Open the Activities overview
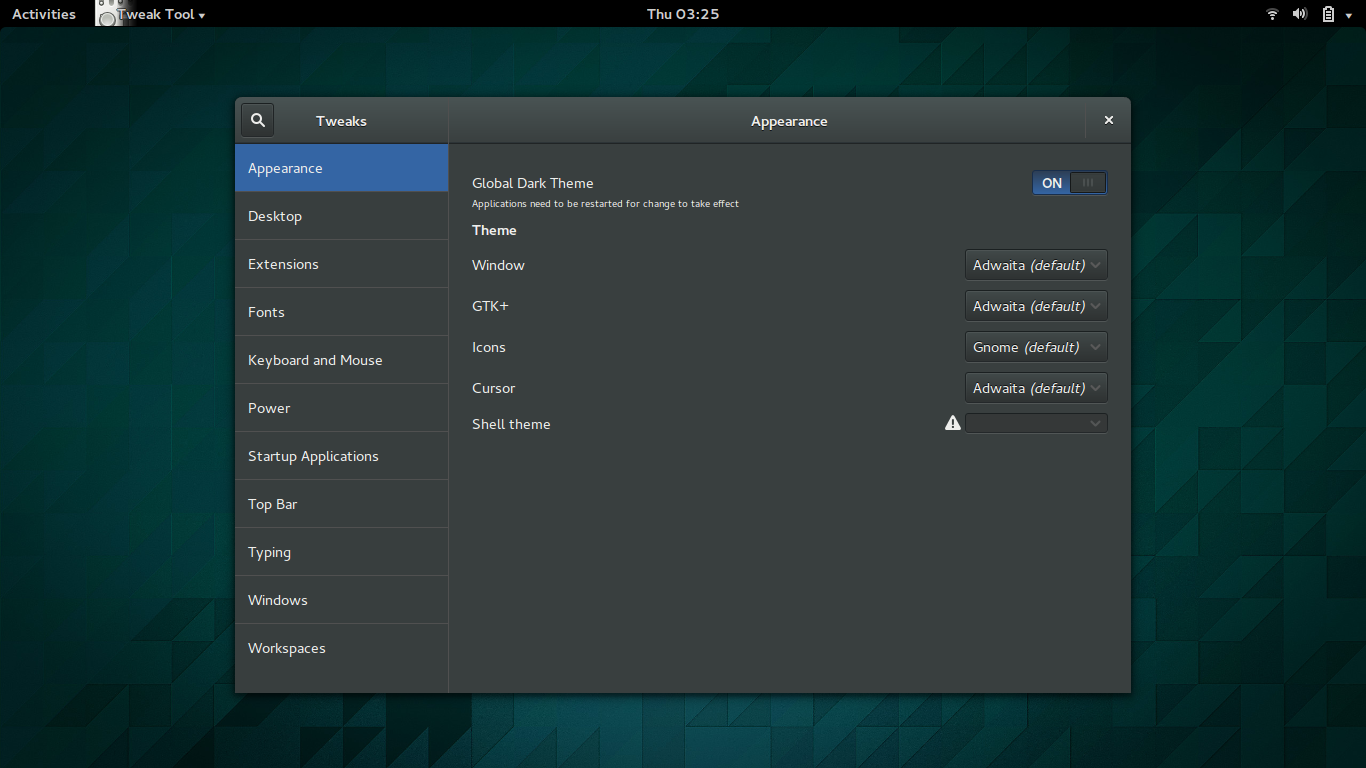This screenshot has height=768, width=1366. 43,13
